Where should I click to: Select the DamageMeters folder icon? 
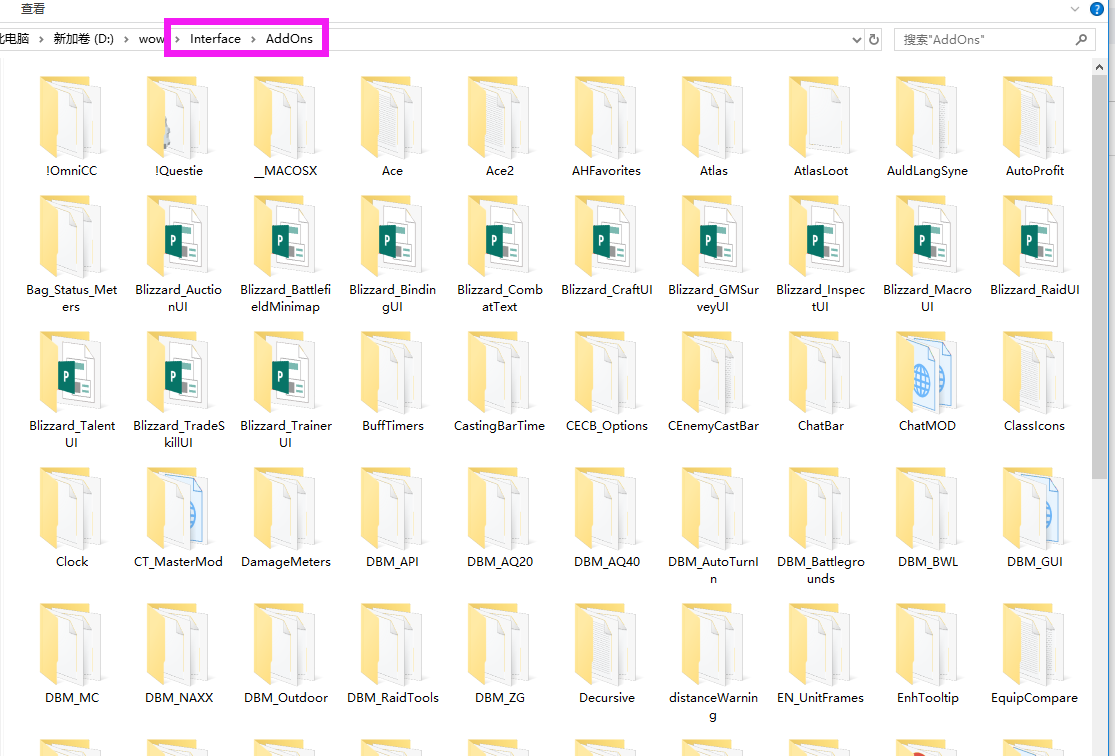[x=285, y=509]
